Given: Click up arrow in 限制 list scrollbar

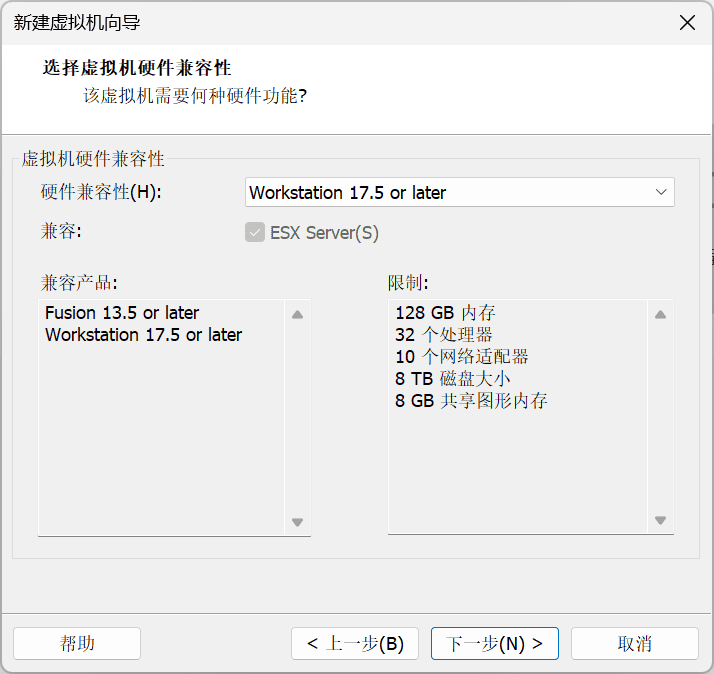Looking at the screenshot, I should click(x=660, y=314).
